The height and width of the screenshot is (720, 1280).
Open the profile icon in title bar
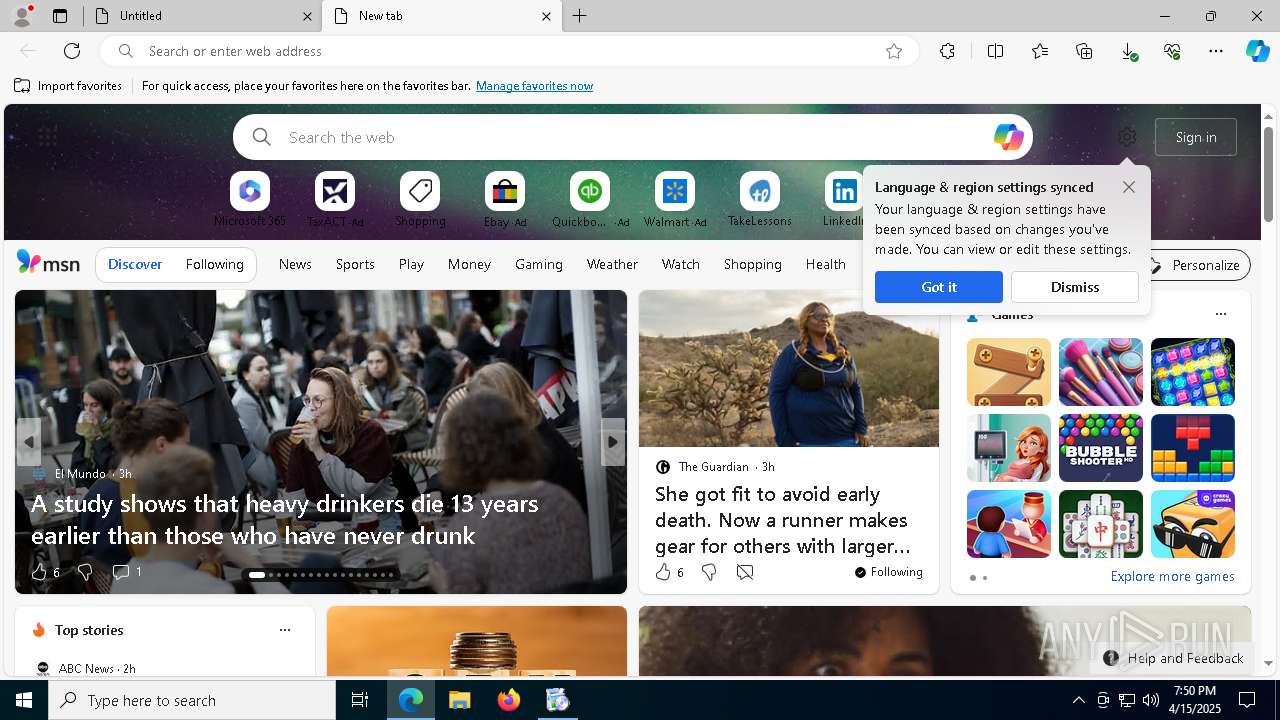point(22,16)
